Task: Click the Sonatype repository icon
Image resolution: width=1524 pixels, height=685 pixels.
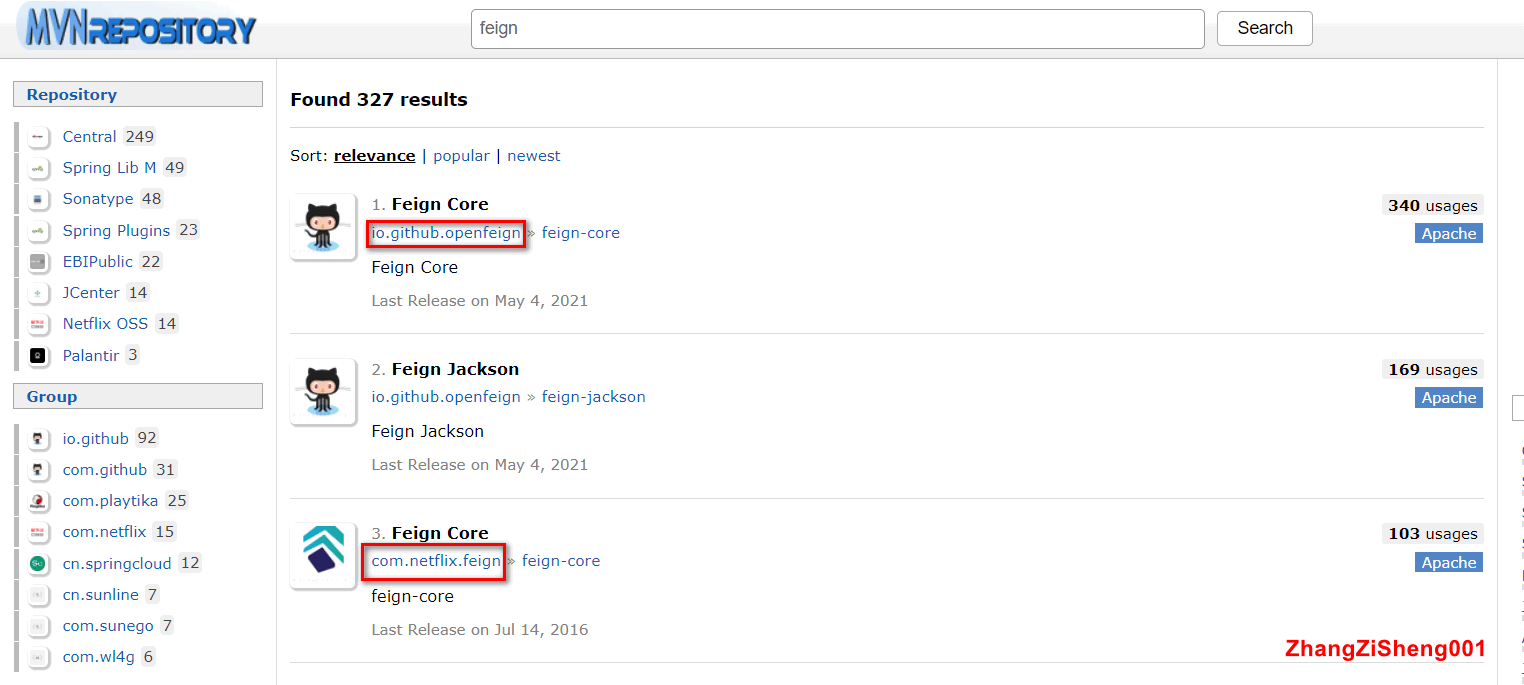Action: [x=38, y=199]
